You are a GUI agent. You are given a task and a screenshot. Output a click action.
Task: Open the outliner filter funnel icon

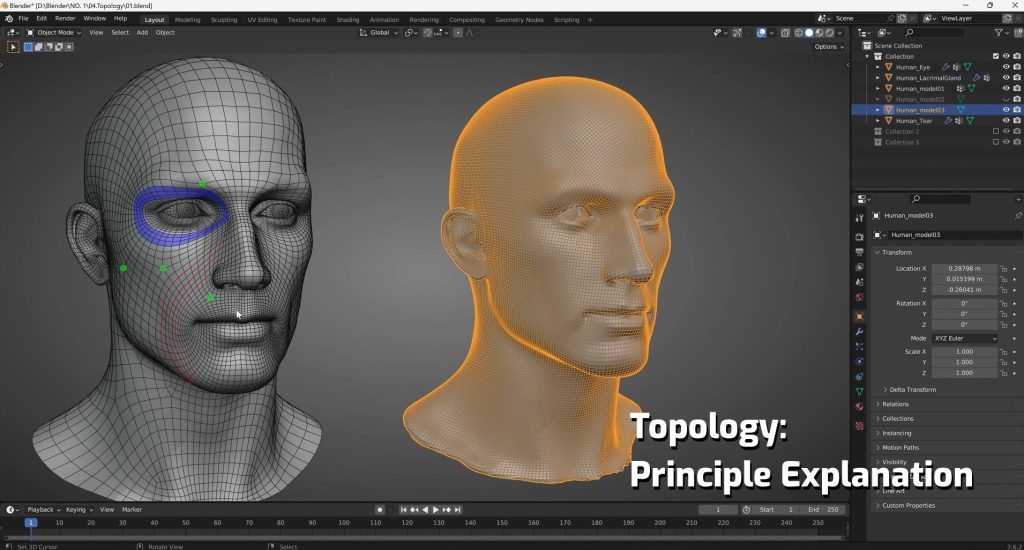(1000, 32)
